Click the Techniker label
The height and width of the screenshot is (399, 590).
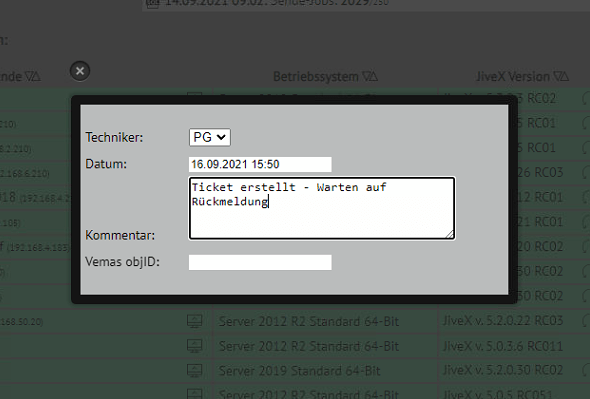pyautogui.click(x=114, y=137)
